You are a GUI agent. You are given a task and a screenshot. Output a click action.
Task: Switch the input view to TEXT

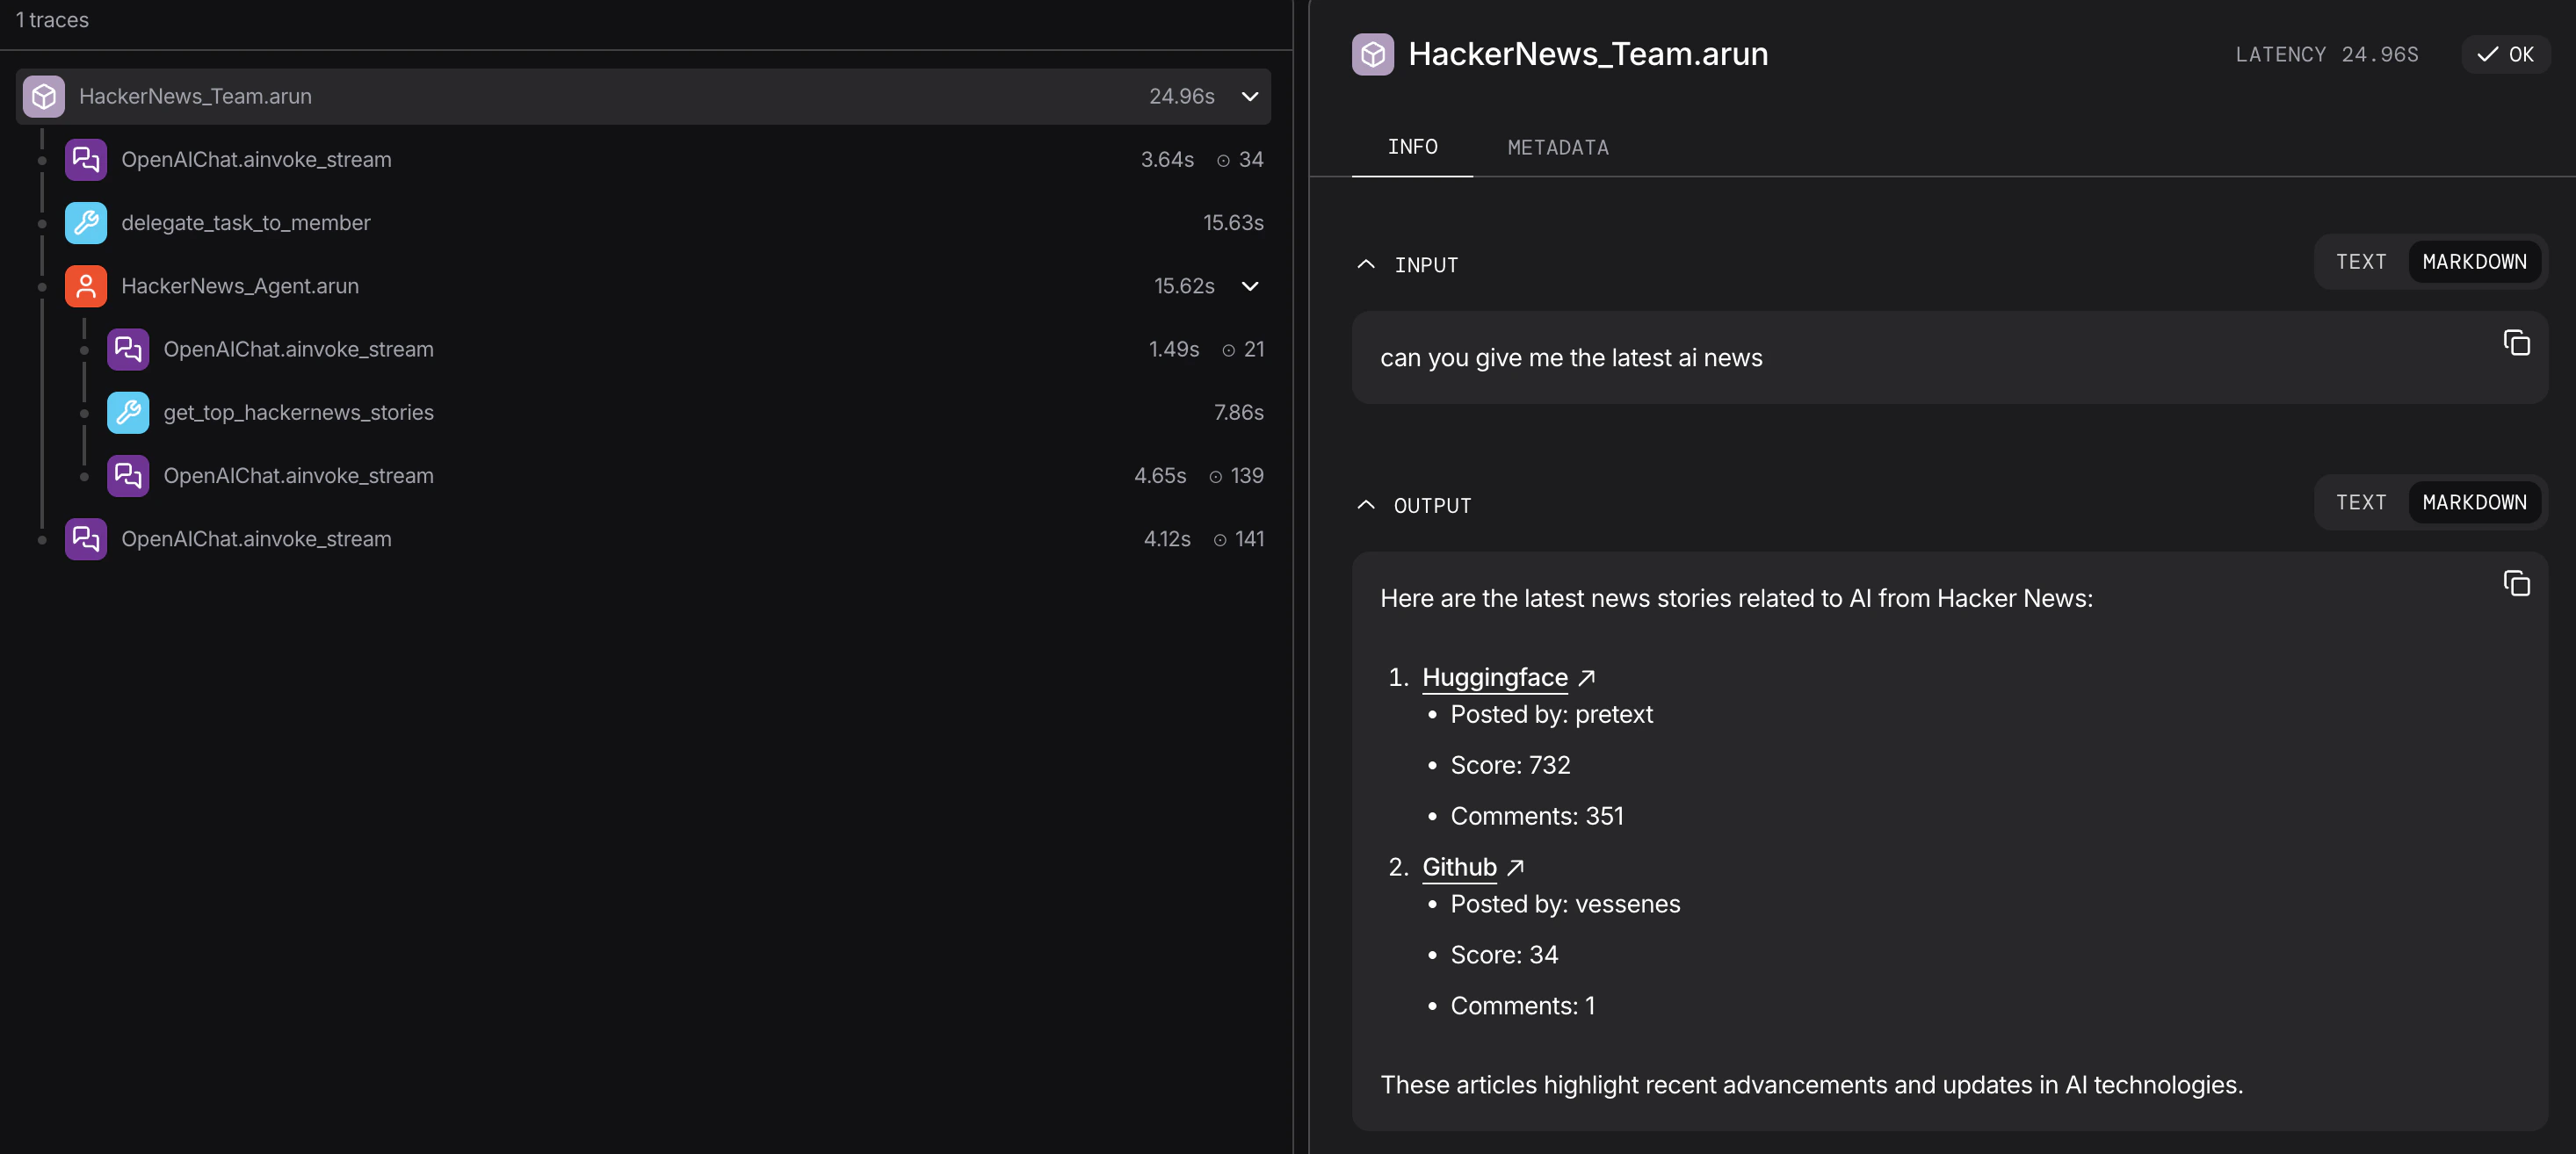tap(2360, 262)
